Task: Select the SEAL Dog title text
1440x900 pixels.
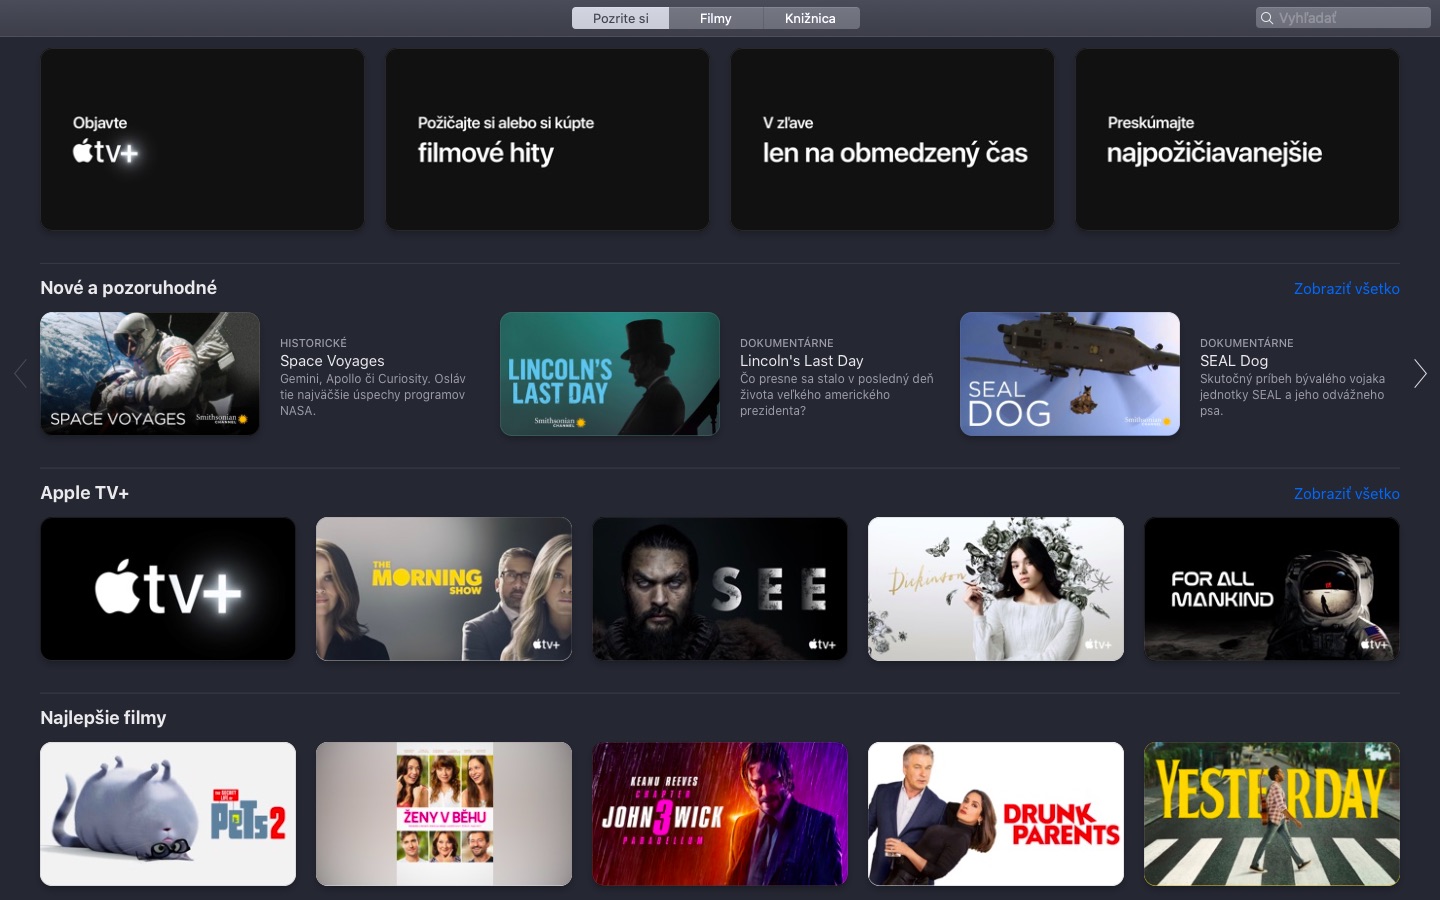Action: tap(1234, 361)
